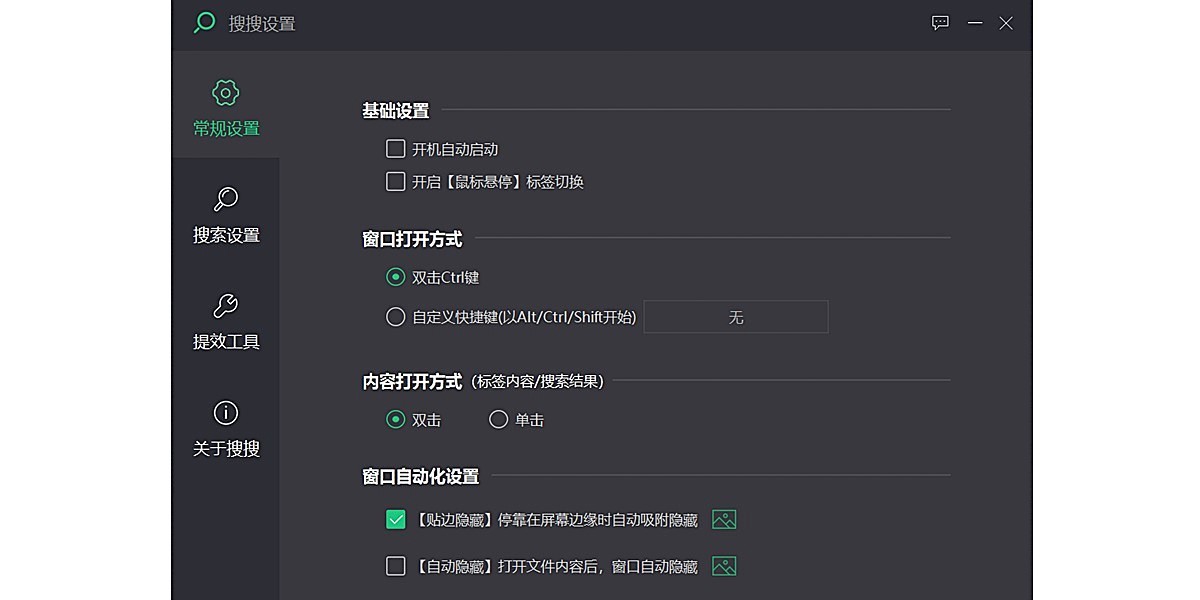The width and height of the screenshot is (1200, 600).
Task: View the preview image icon beside 贴边隐藏
Action: (723, 519)
